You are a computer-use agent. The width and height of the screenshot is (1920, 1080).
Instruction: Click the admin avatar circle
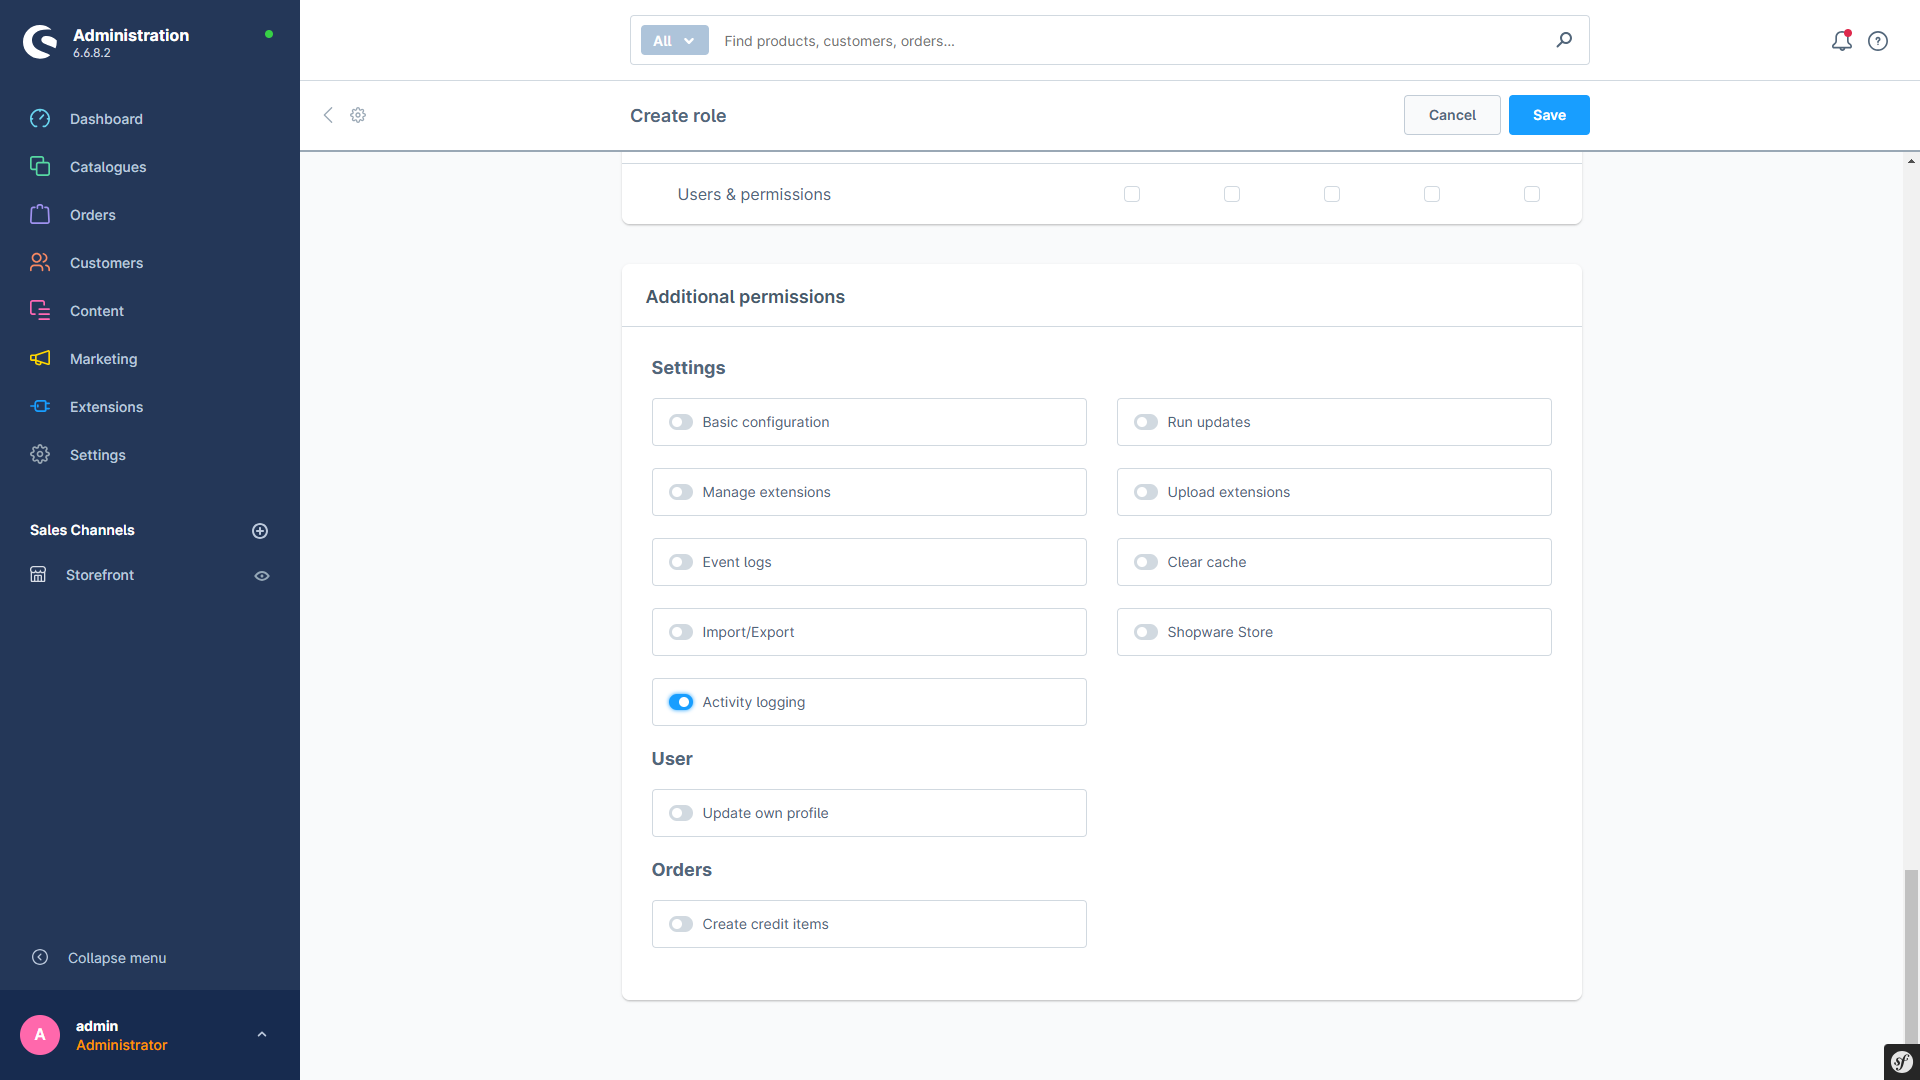pos(40,1035)
